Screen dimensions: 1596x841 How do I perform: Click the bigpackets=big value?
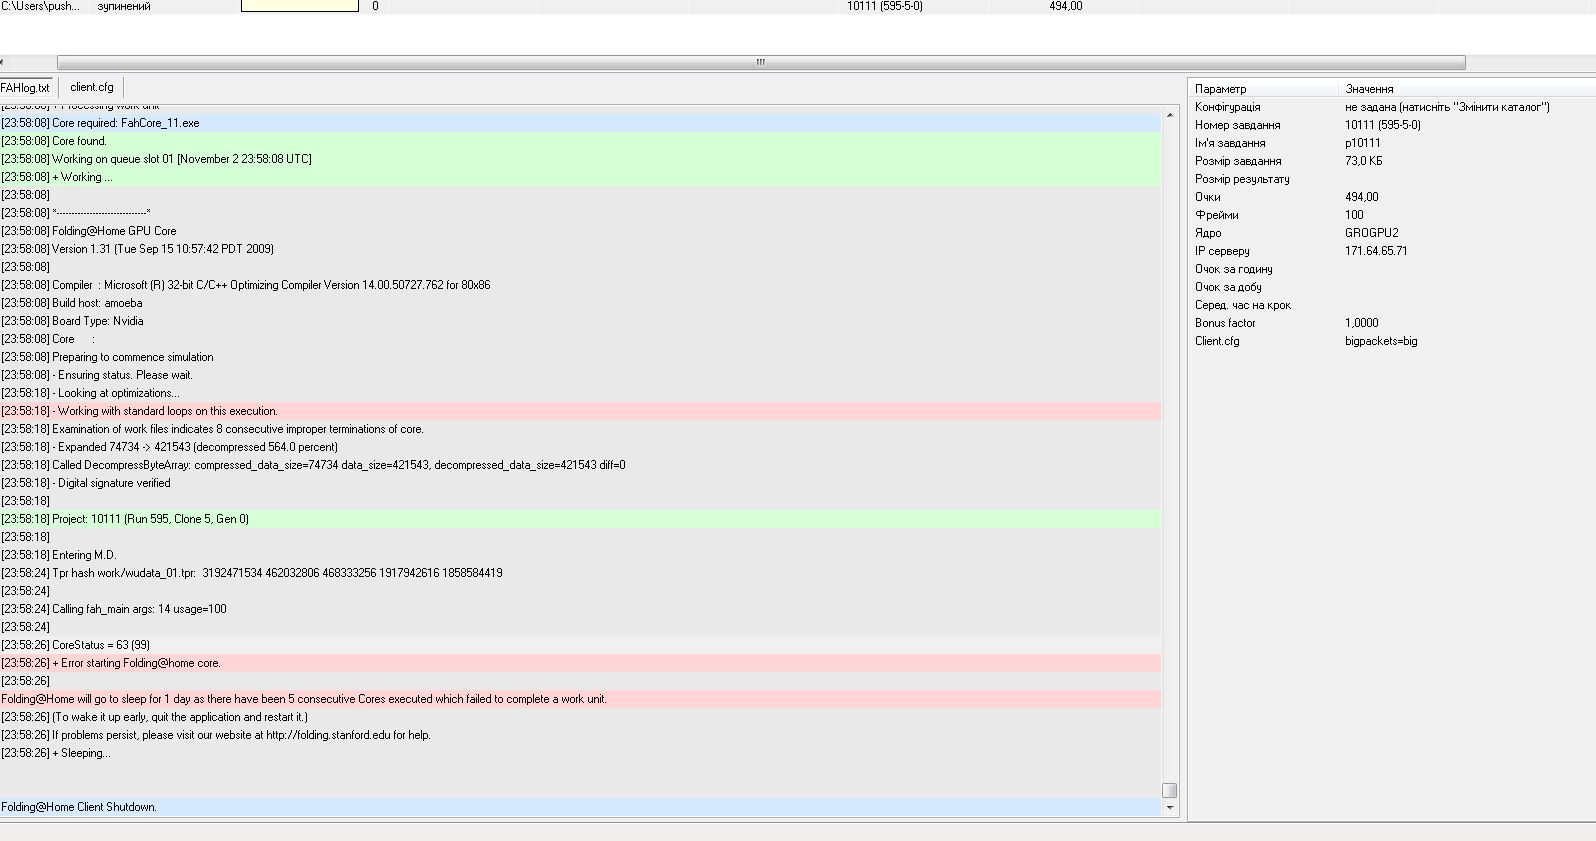point(1381,341)
